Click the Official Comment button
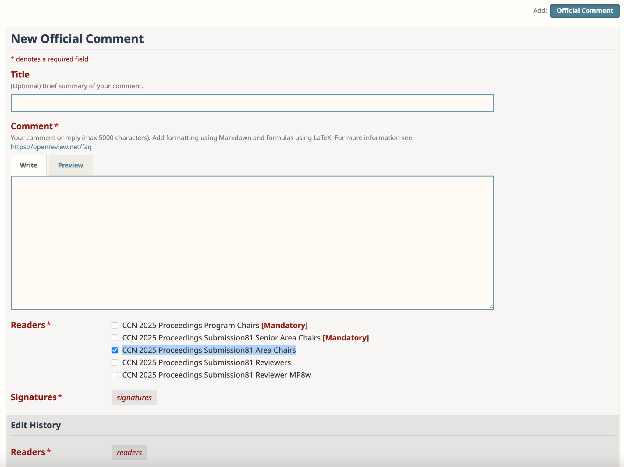This screenshot has height=467, width=624. coord(585,11)
